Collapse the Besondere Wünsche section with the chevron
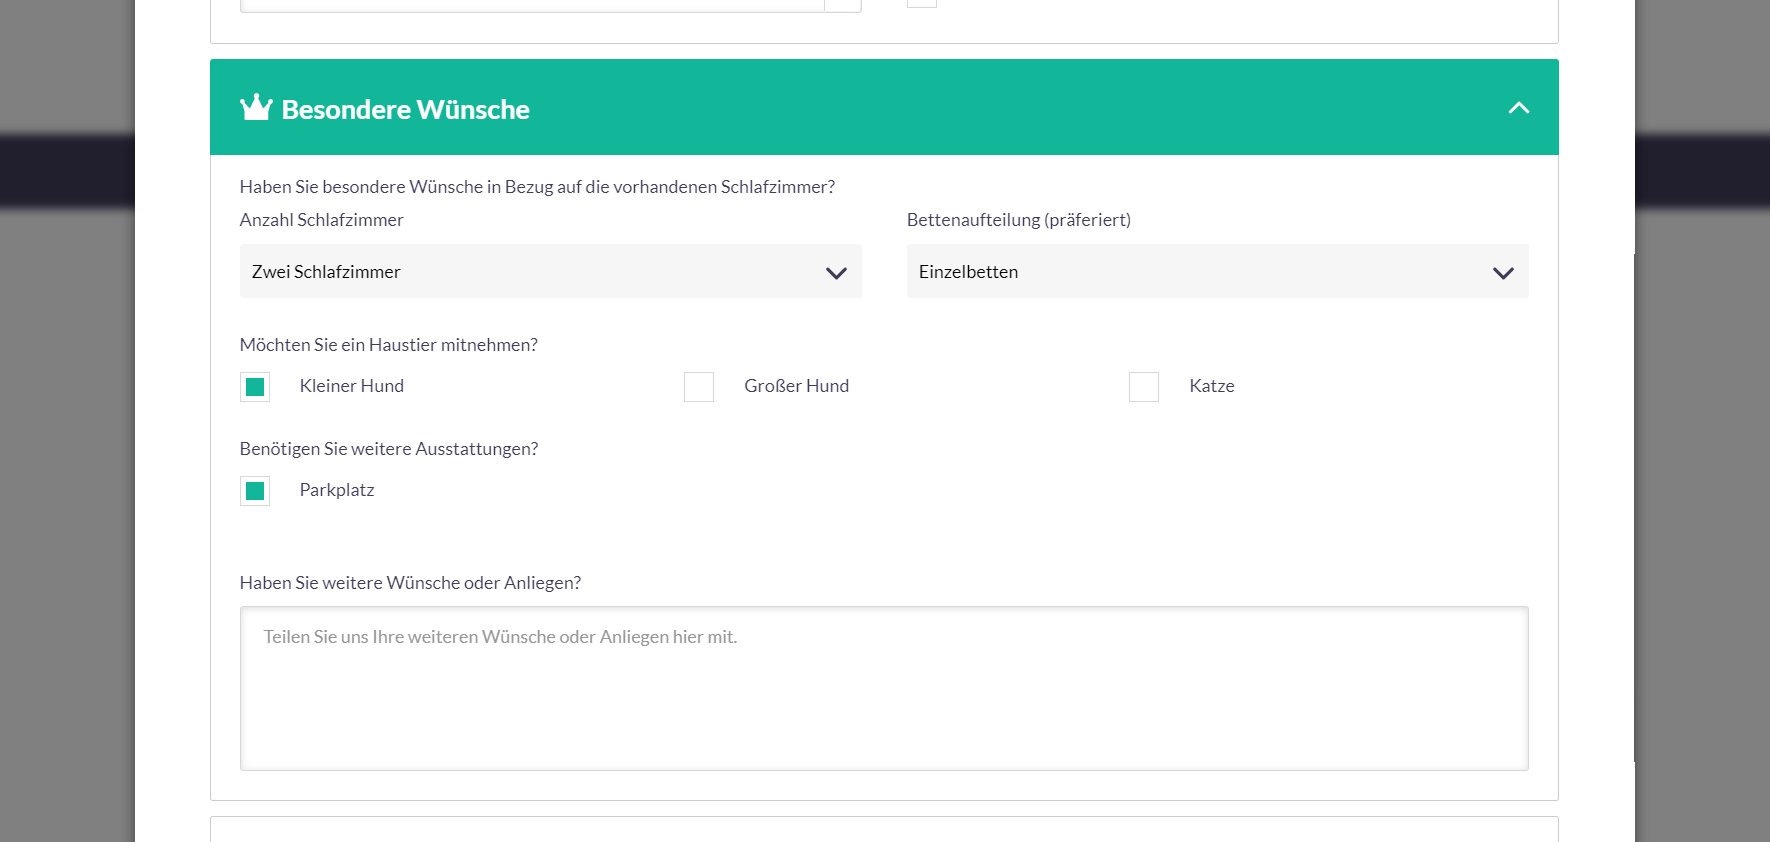1770x842 pixels. pos(1518,108)
